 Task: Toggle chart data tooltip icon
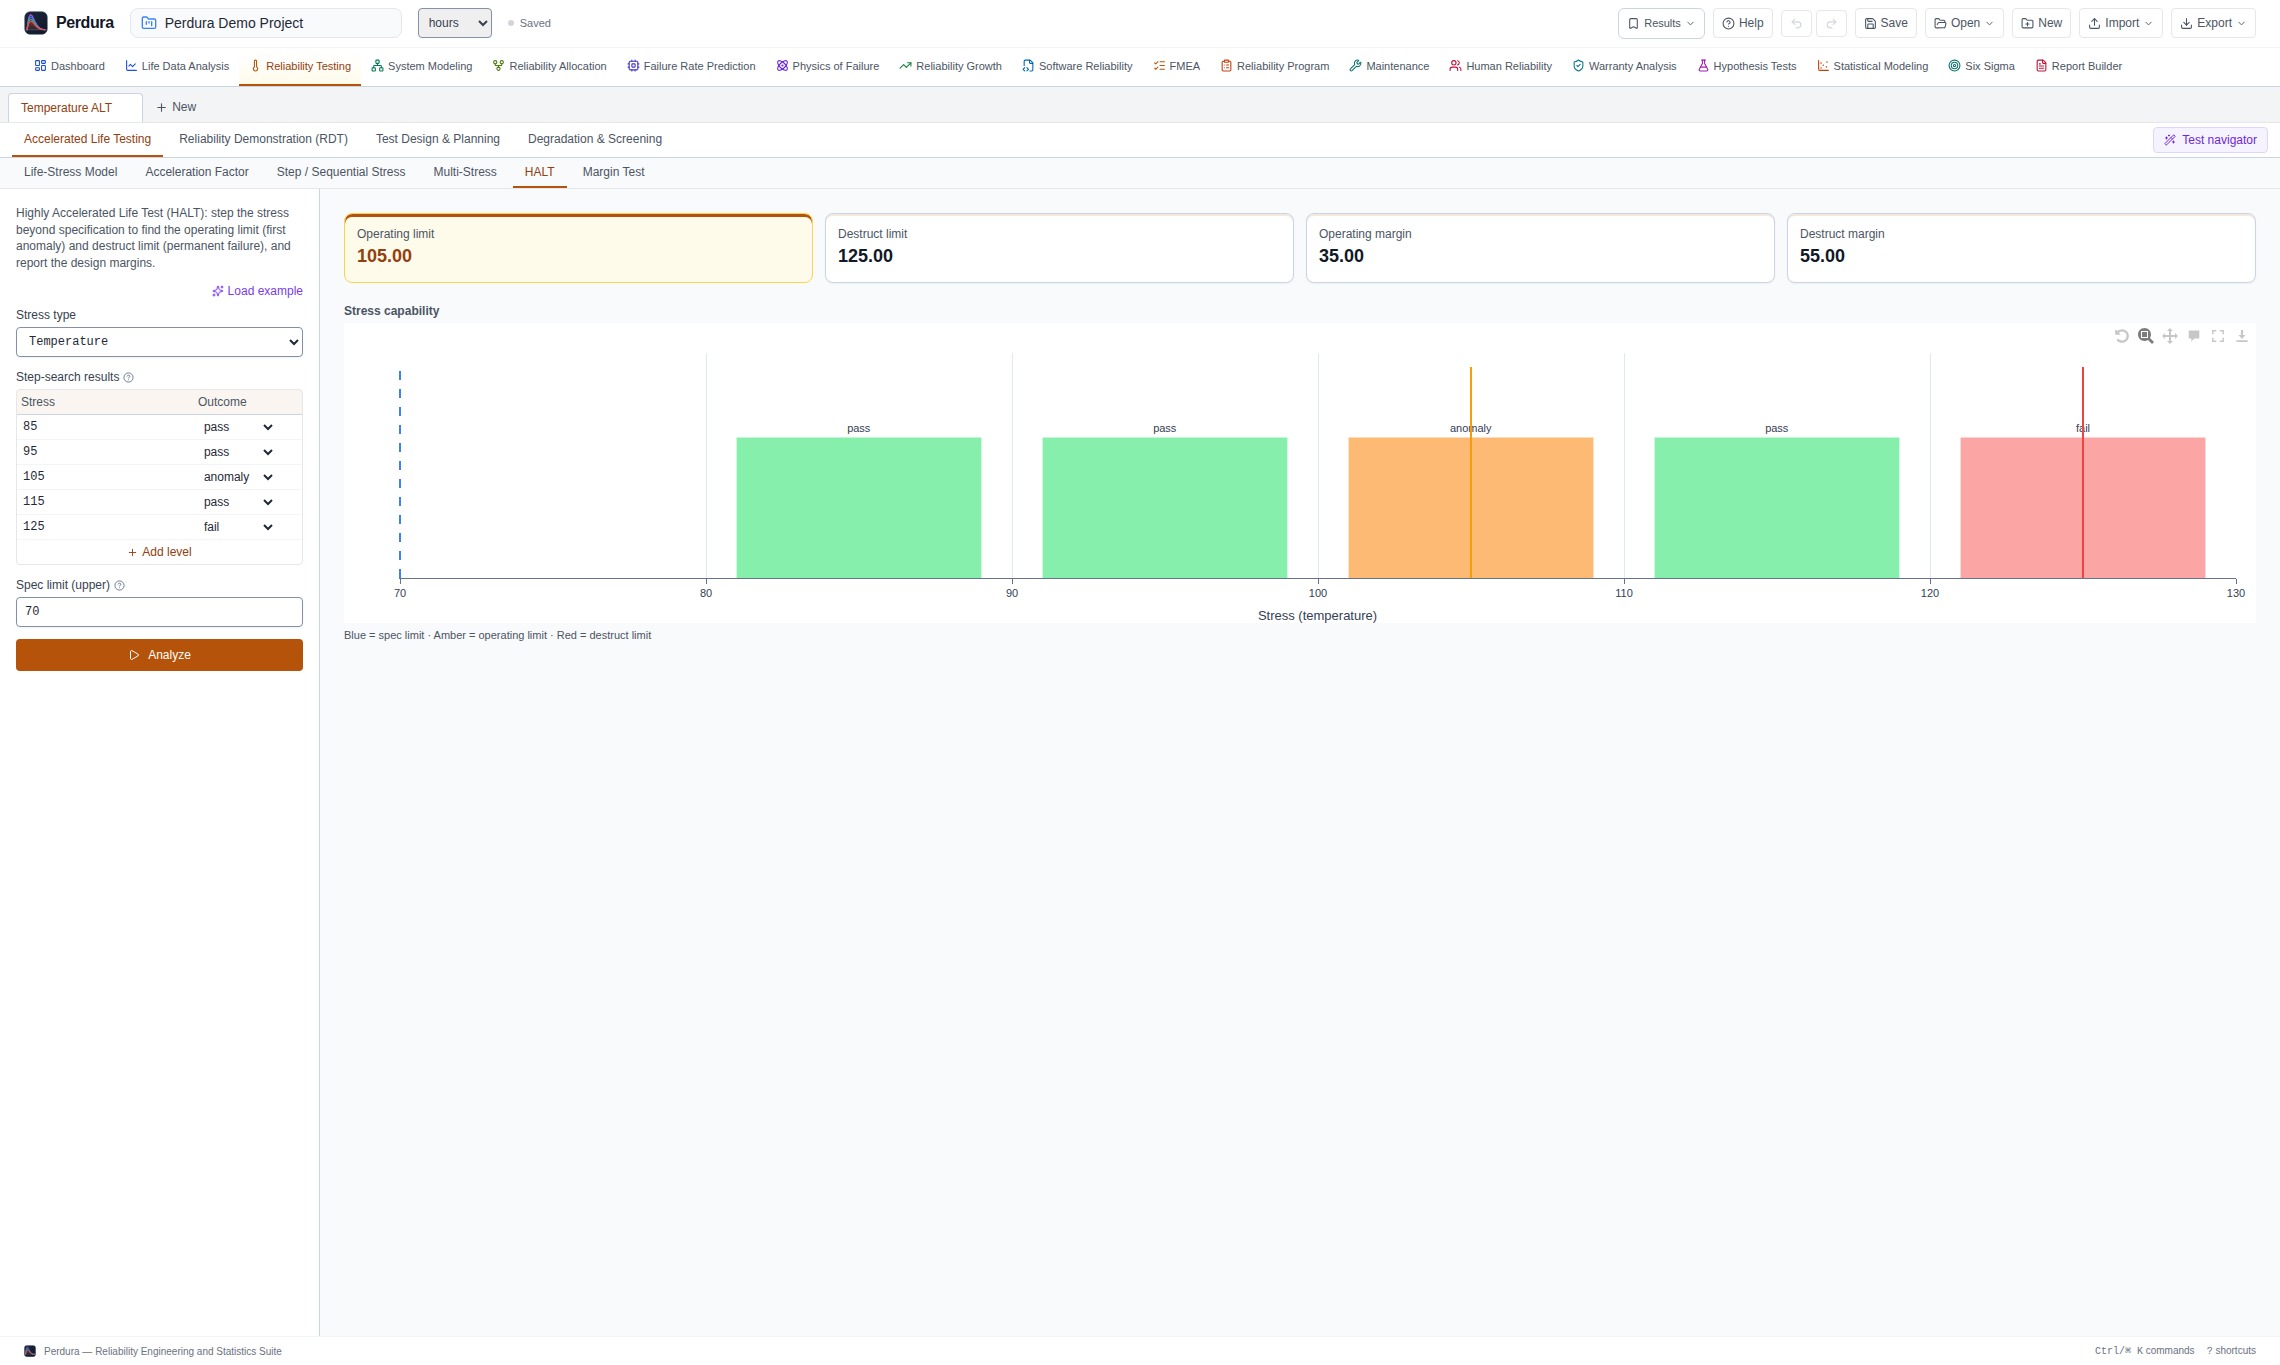[2193, 336]
